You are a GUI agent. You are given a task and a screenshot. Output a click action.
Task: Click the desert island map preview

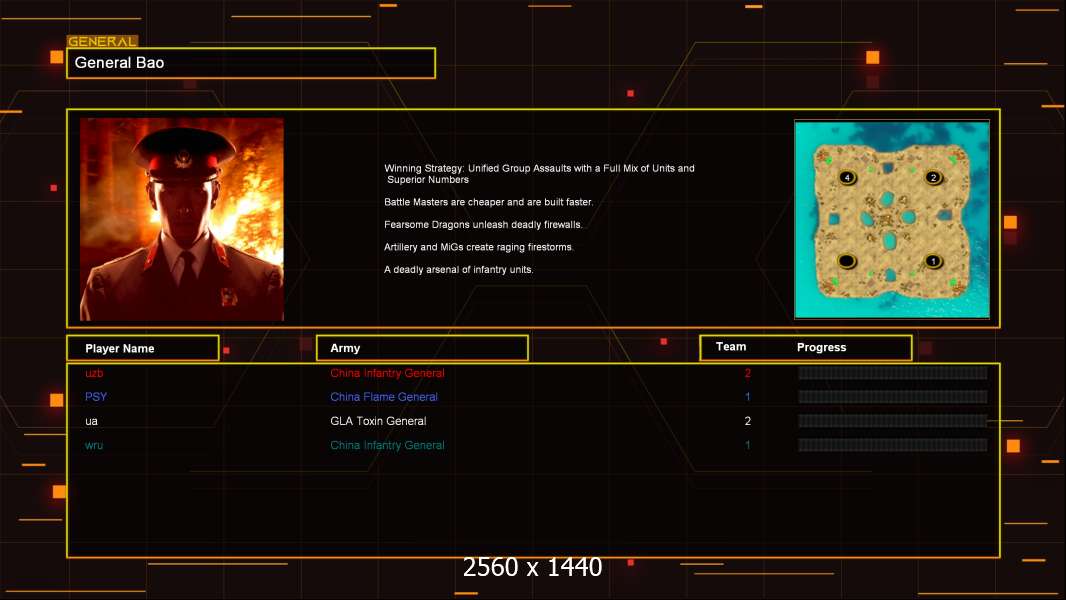click(x=892, y=219)
